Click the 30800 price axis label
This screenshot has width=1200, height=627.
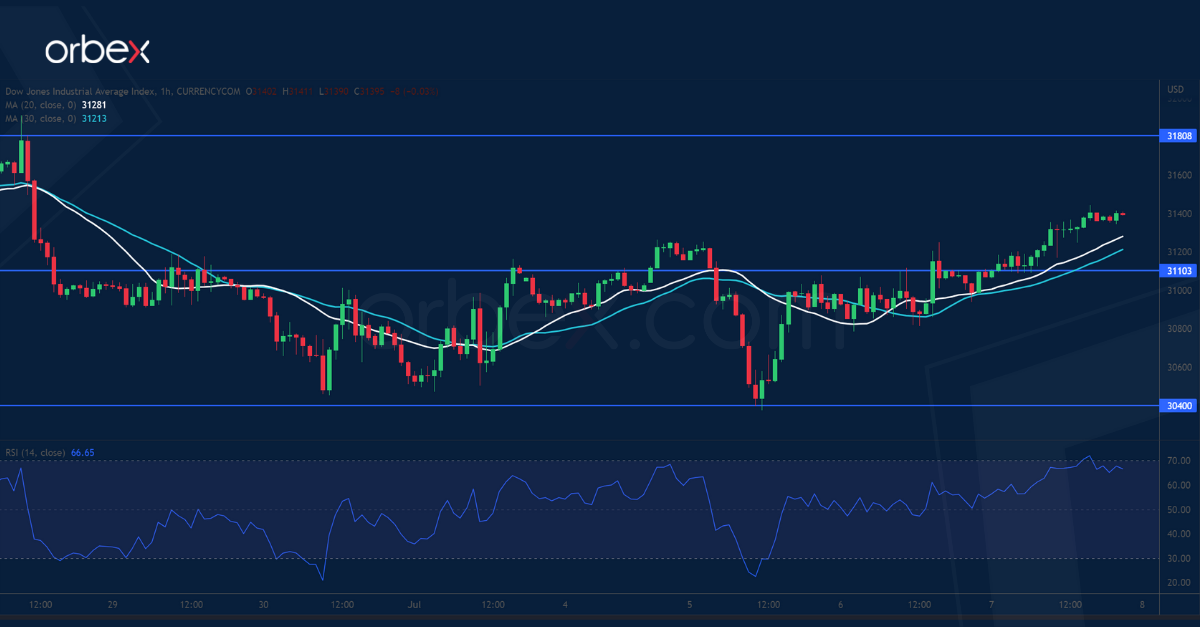click(1179, 329)
